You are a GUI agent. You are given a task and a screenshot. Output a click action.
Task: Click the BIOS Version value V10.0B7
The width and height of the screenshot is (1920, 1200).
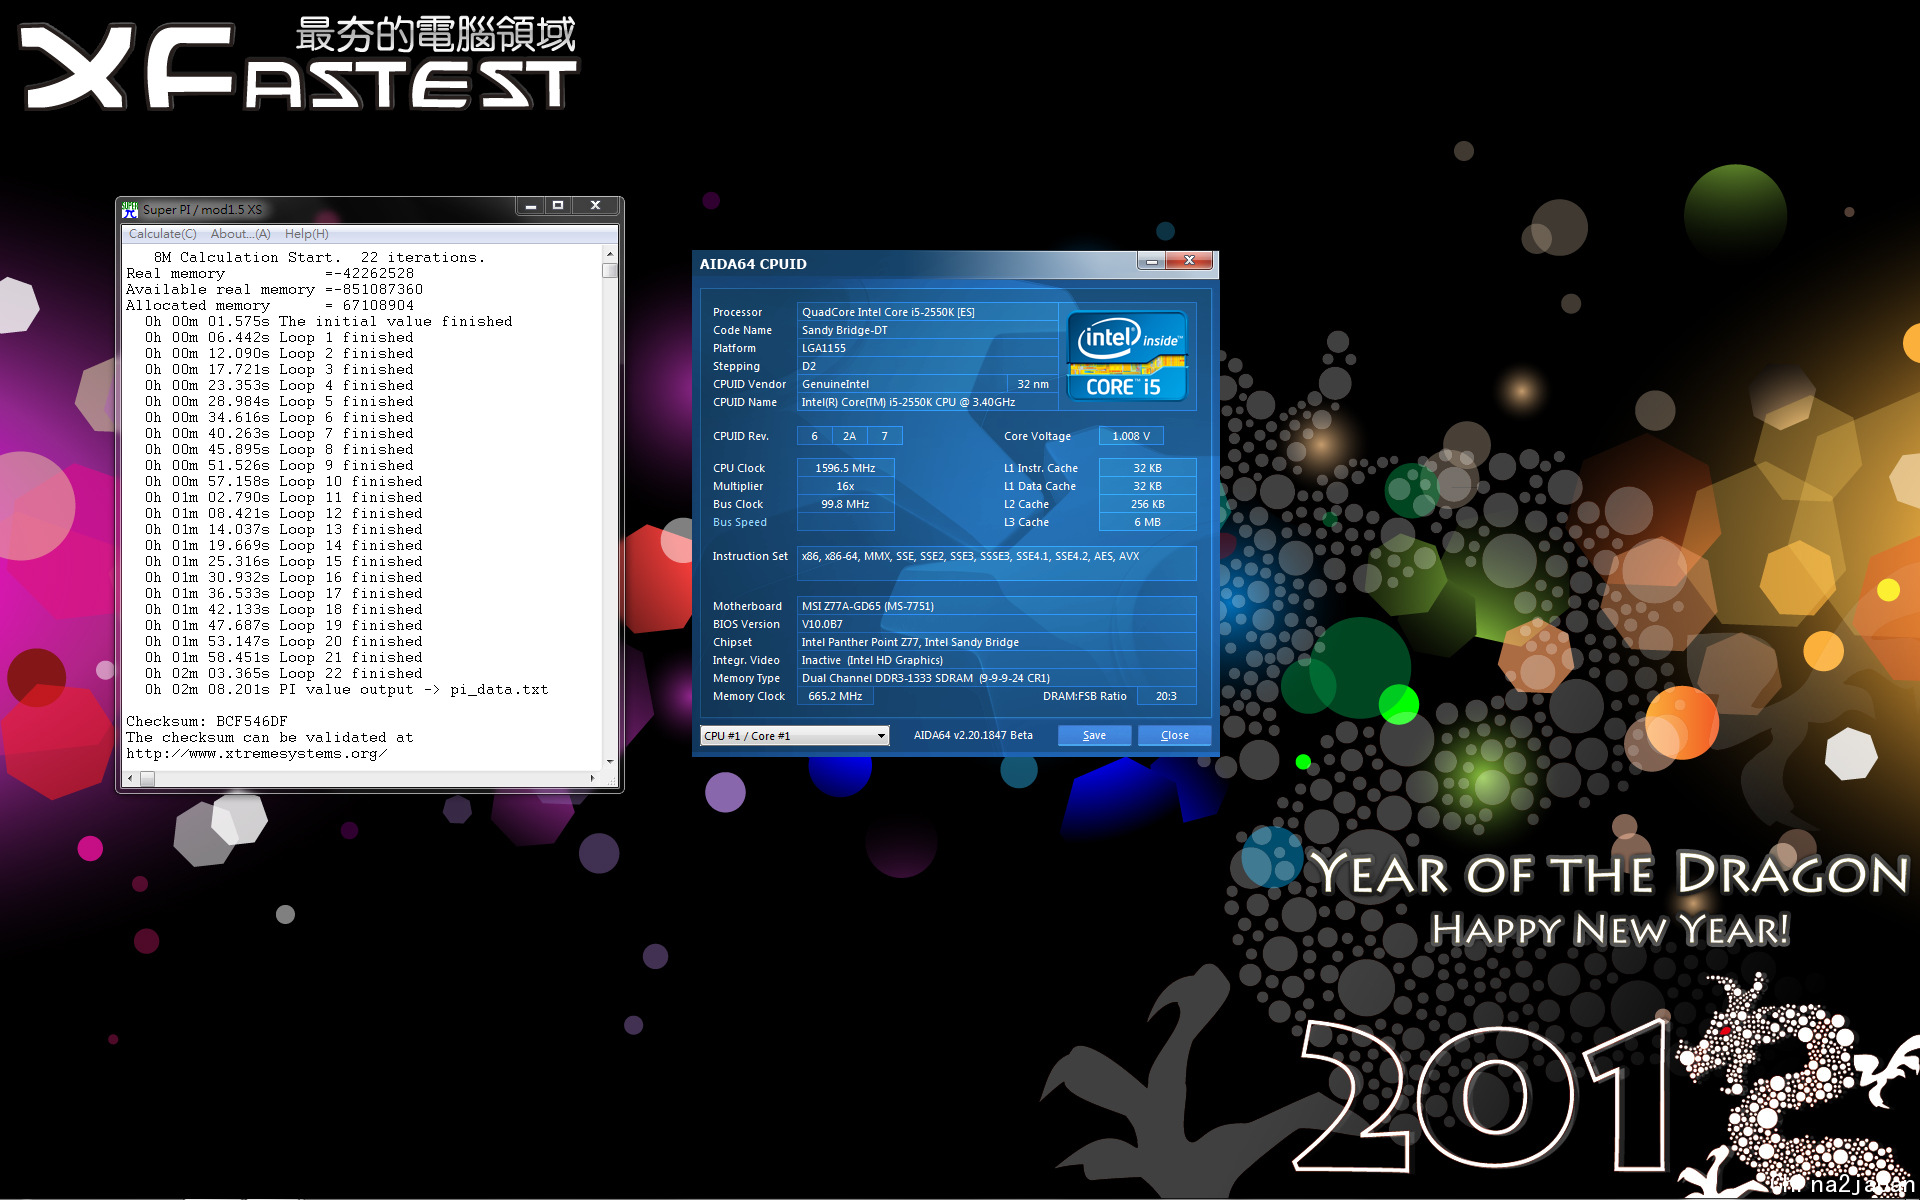click(996, 624)
